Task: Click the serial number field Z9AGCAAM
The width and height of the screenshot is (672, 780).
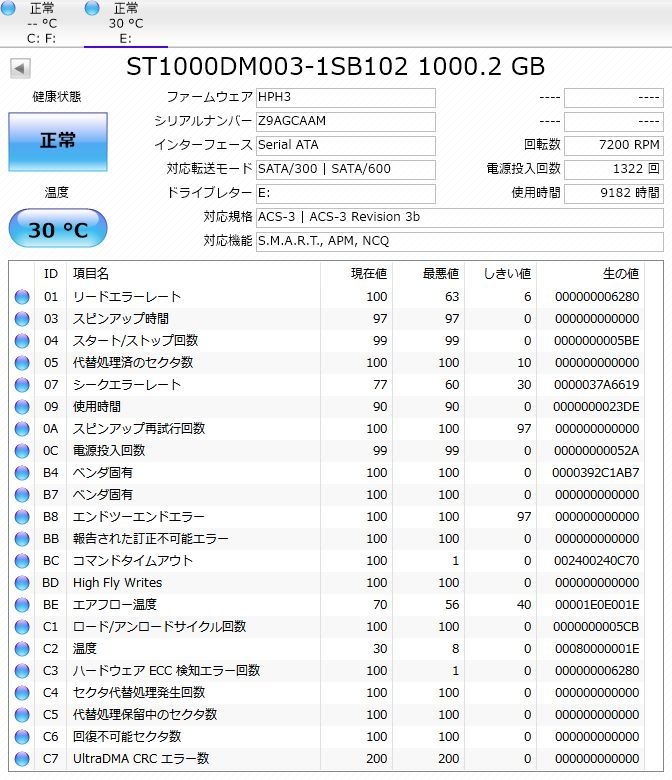Action: coord(346,121)
